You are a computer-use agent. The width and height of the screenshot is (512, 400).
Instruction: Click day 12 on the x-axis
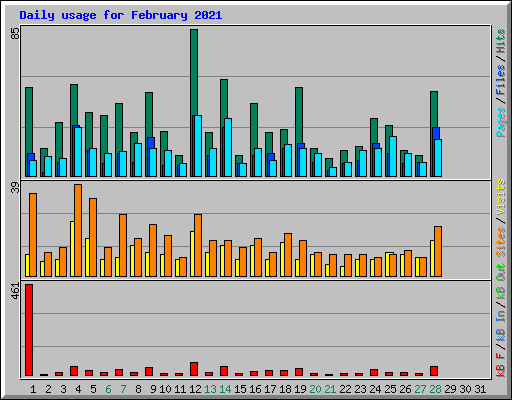pyautogui.click(x=195, y=389)
